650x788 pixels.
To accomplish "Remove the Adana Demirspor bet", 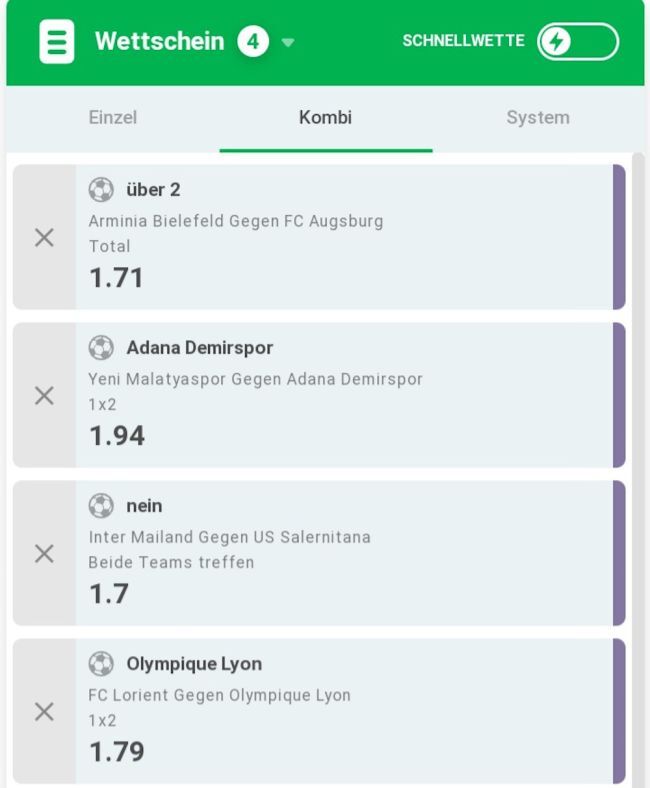I will [x=44, y=396].
